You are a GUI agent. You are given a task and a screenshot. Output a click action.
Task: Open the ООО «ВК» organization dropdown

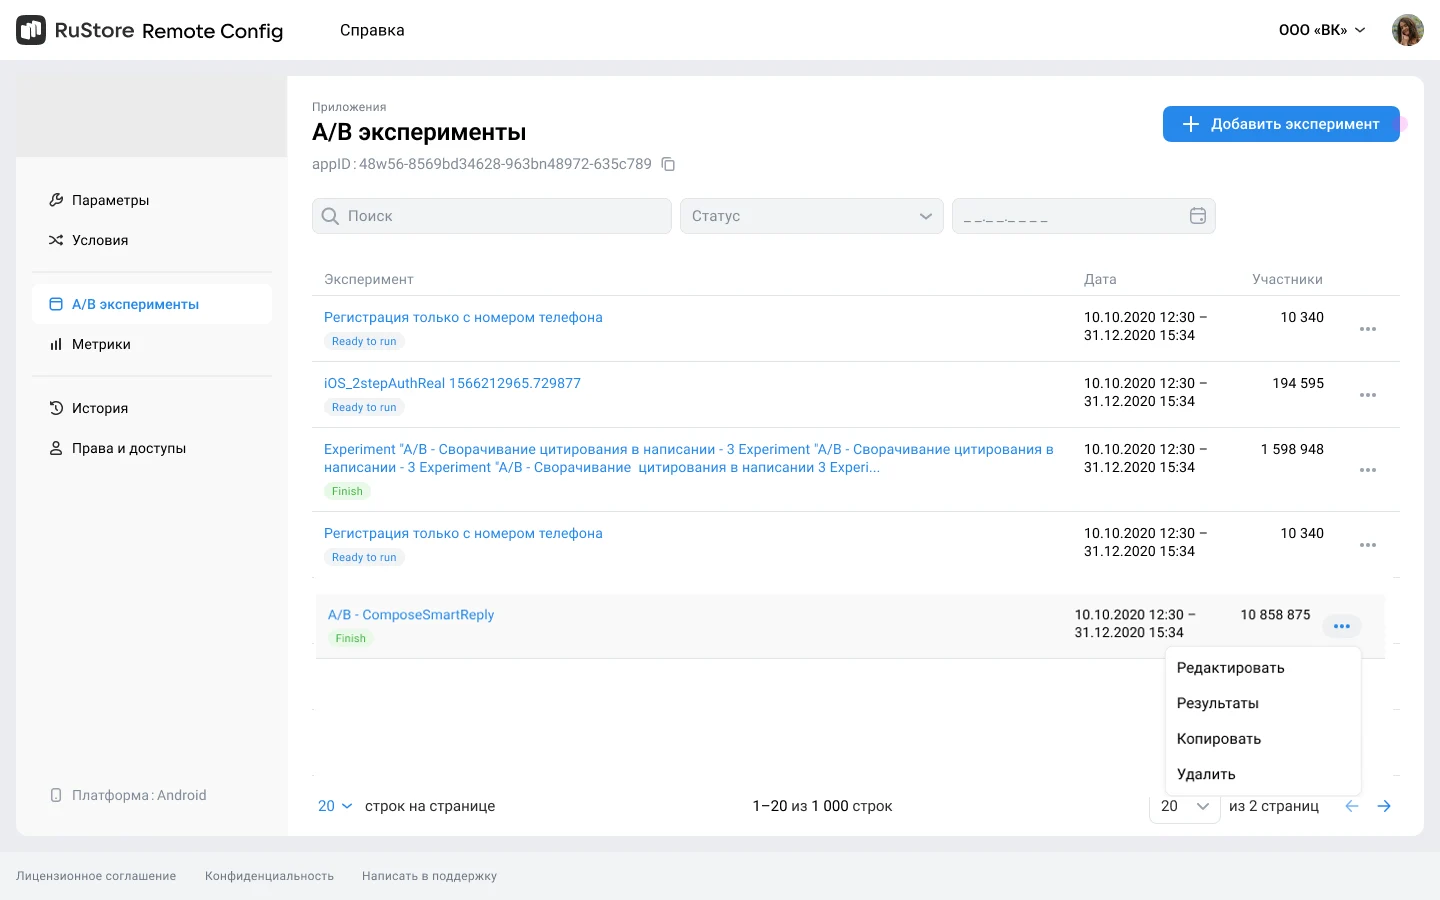1321,30
